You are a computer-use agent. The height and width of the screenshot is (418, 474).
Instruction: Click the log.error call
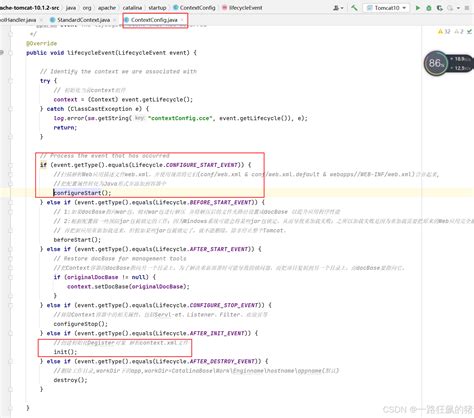pyautogui.click(x=68, y=118)
